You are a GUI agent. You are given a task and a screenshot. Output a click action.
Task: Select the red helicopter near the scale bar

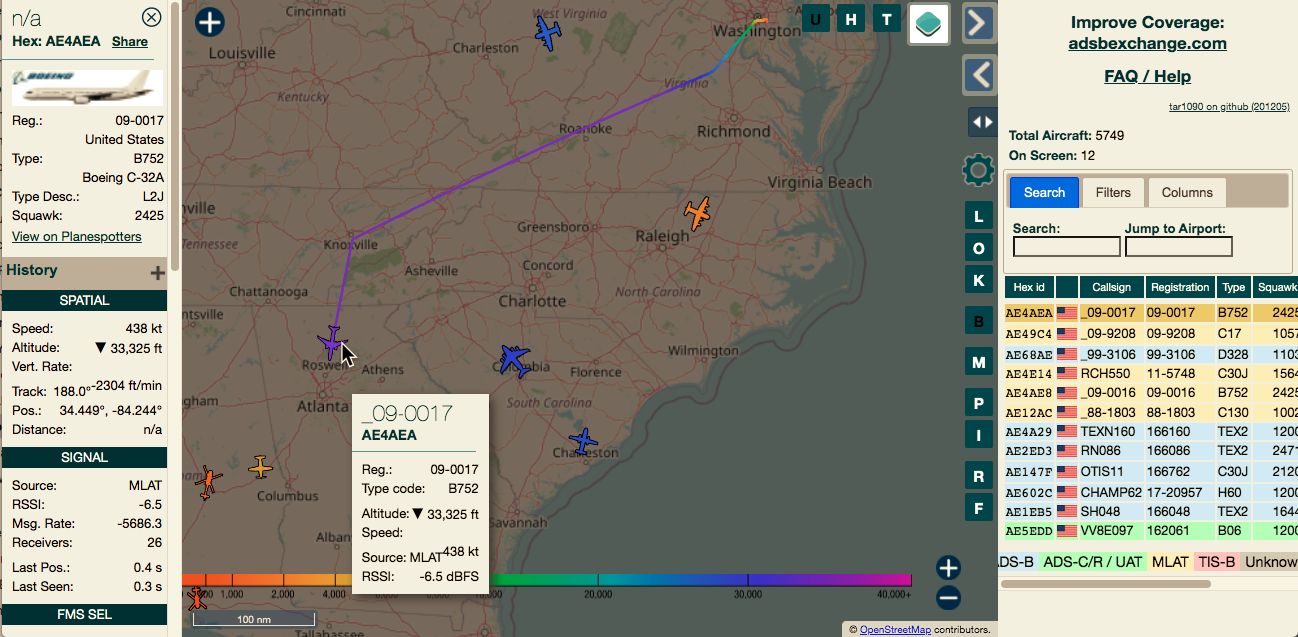[197, 599]
